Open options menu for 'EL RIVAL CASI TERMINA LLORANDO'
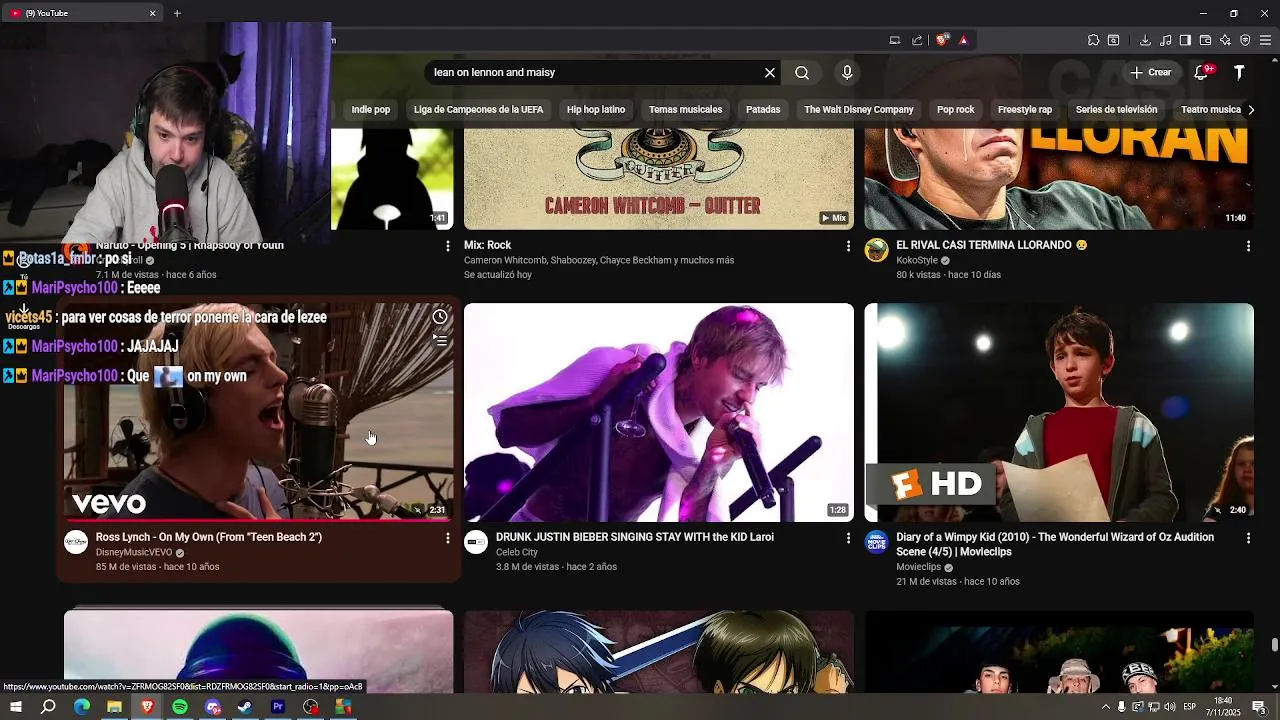Image resolution: width=1280 pixels, height=720 pixels. click(x=1248, y=246)
